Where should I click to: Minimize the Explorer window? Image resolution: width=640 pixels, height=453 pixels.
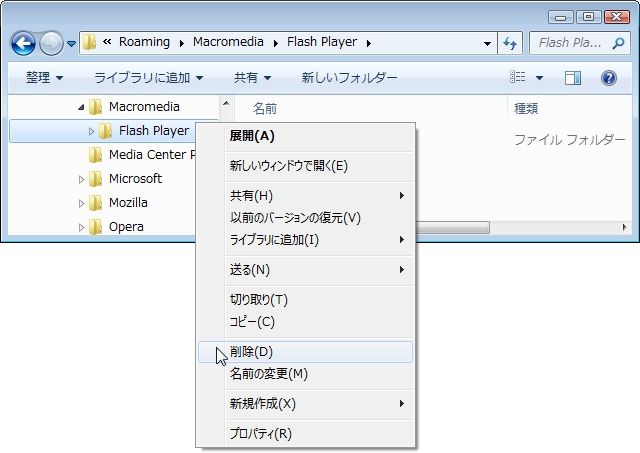click(561, 17)
